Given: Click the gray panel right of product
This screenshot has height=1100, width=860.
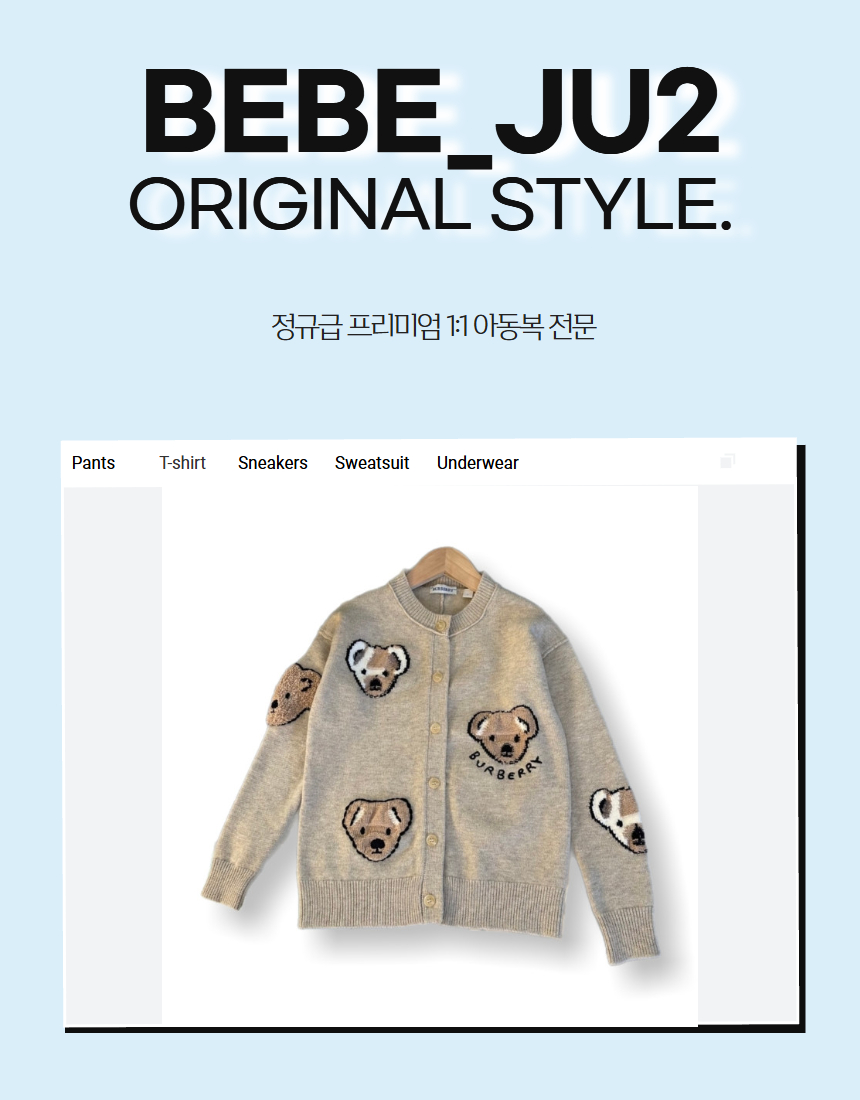Looking at the screenshot, I should point(746,756).
